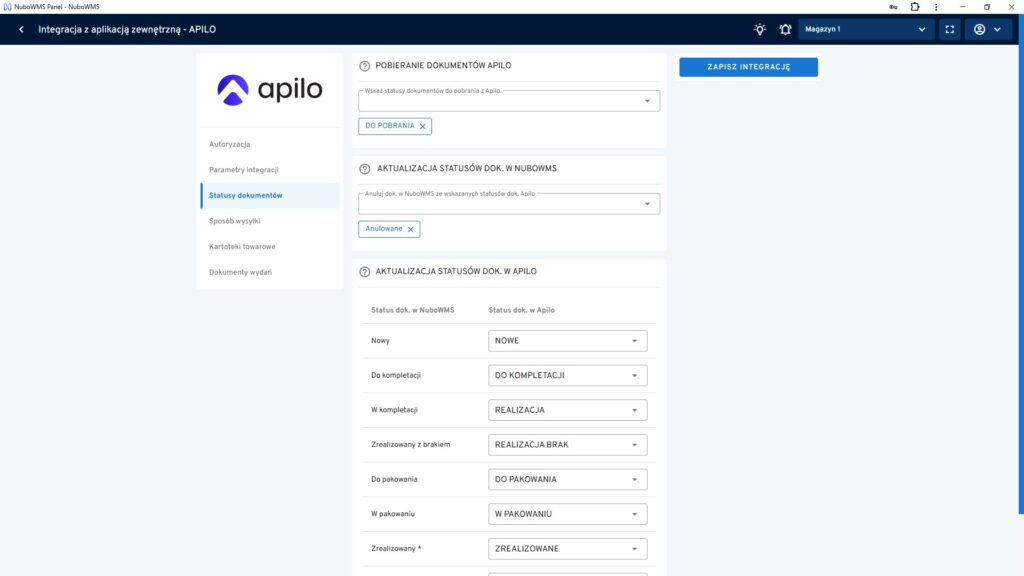Click help icon beside Aktualizacja statusów w Apilo

pos(364,272)
